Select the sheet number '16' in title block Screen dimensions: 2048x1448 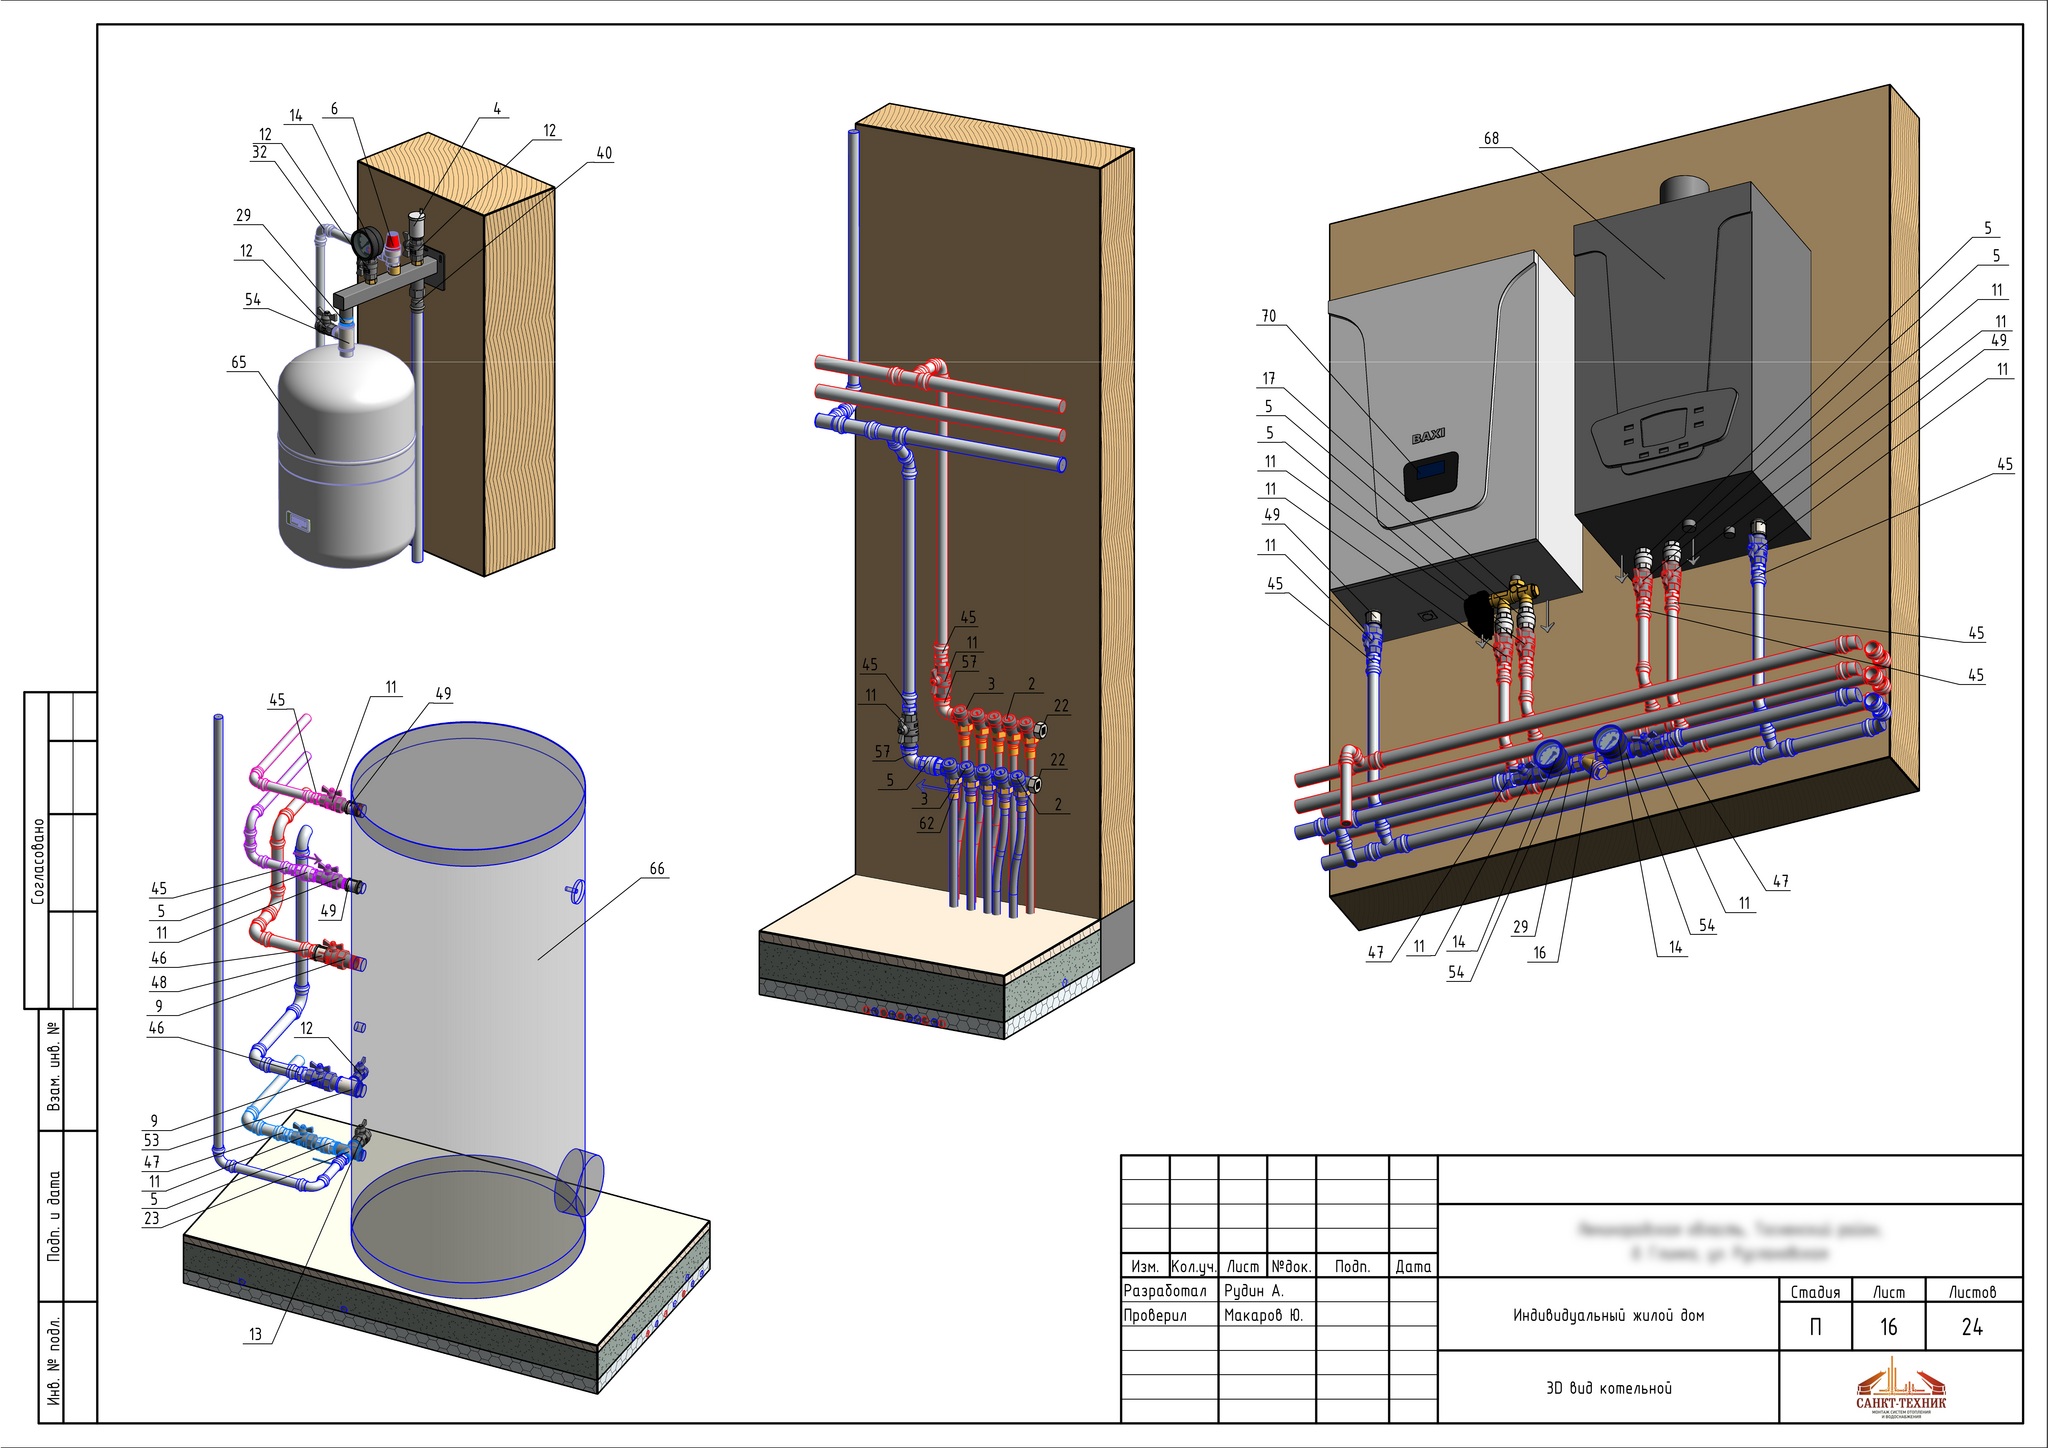[x=1888, y=1327]
